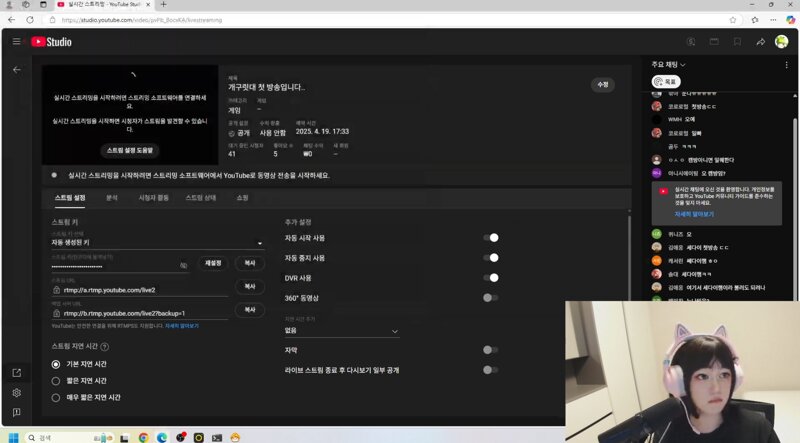800x443 pixels.
Task: Click the bookmark-style icon in Studio header
Action: click(737, 42)
